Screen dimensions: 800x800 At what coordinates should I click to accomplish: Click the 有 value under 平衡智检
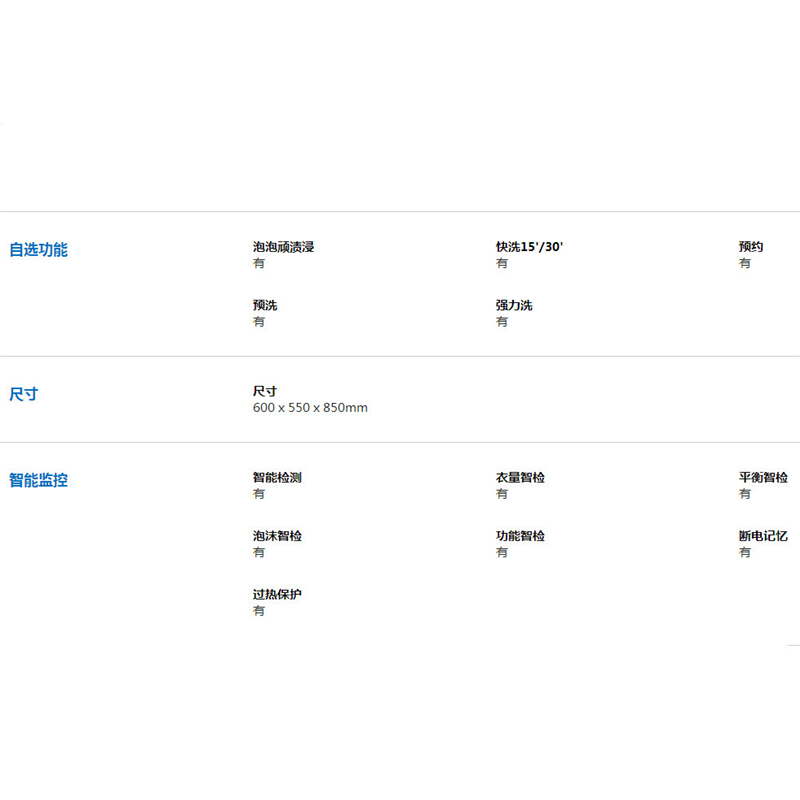click(x=744, y=494)
